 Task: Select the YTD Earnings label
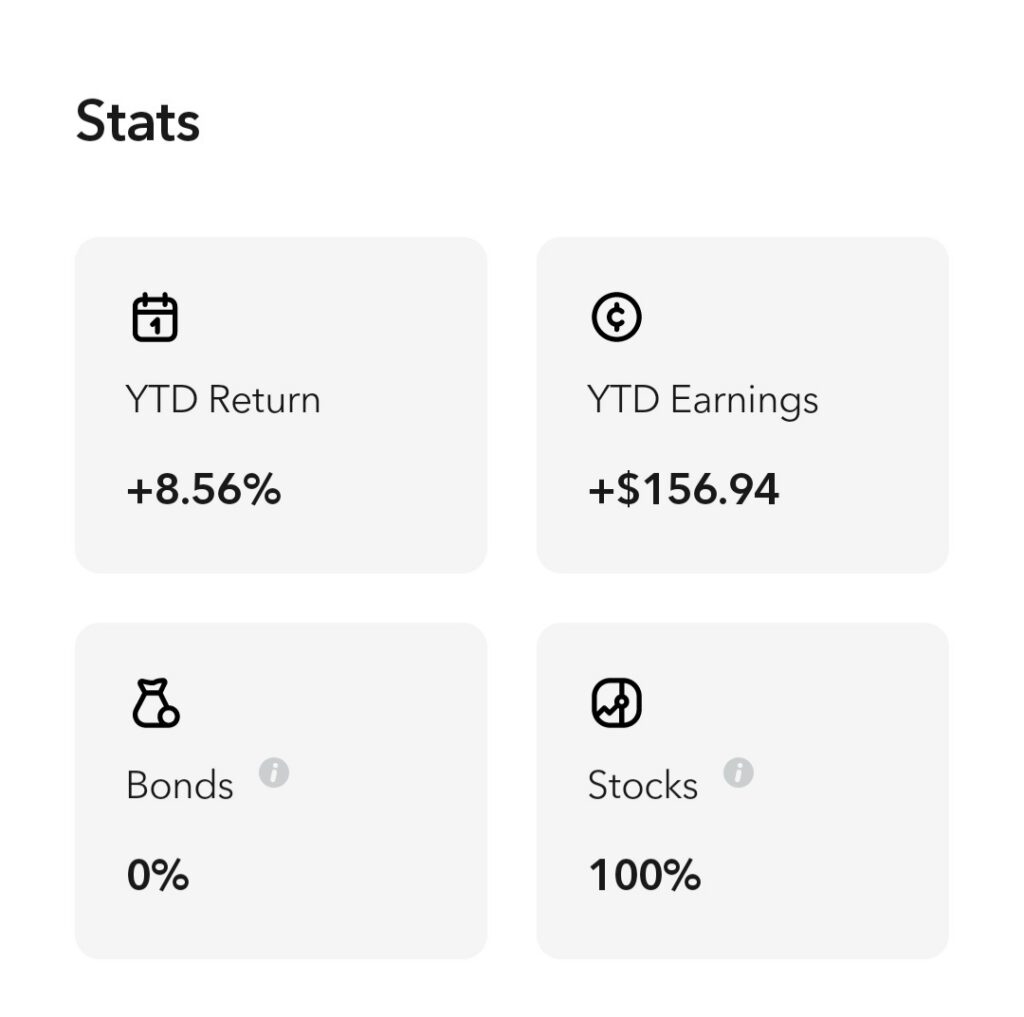point(702,400)
